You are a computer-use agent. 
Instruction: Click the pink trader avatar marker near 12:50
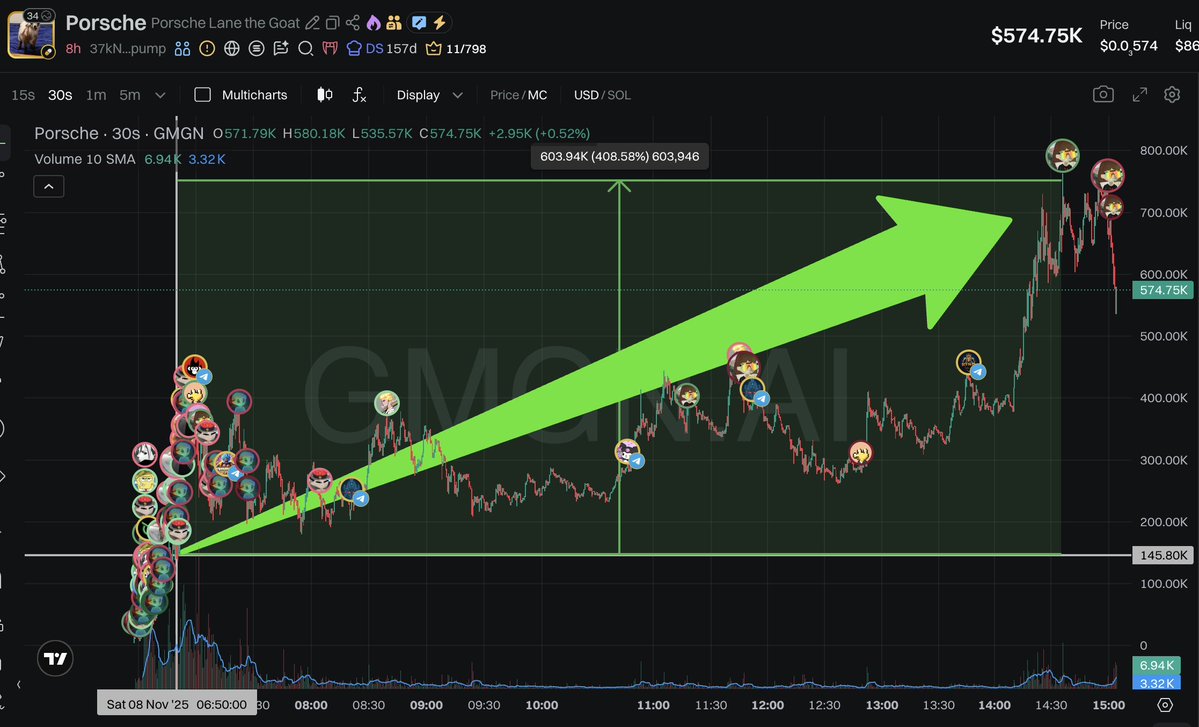(861, 453)
